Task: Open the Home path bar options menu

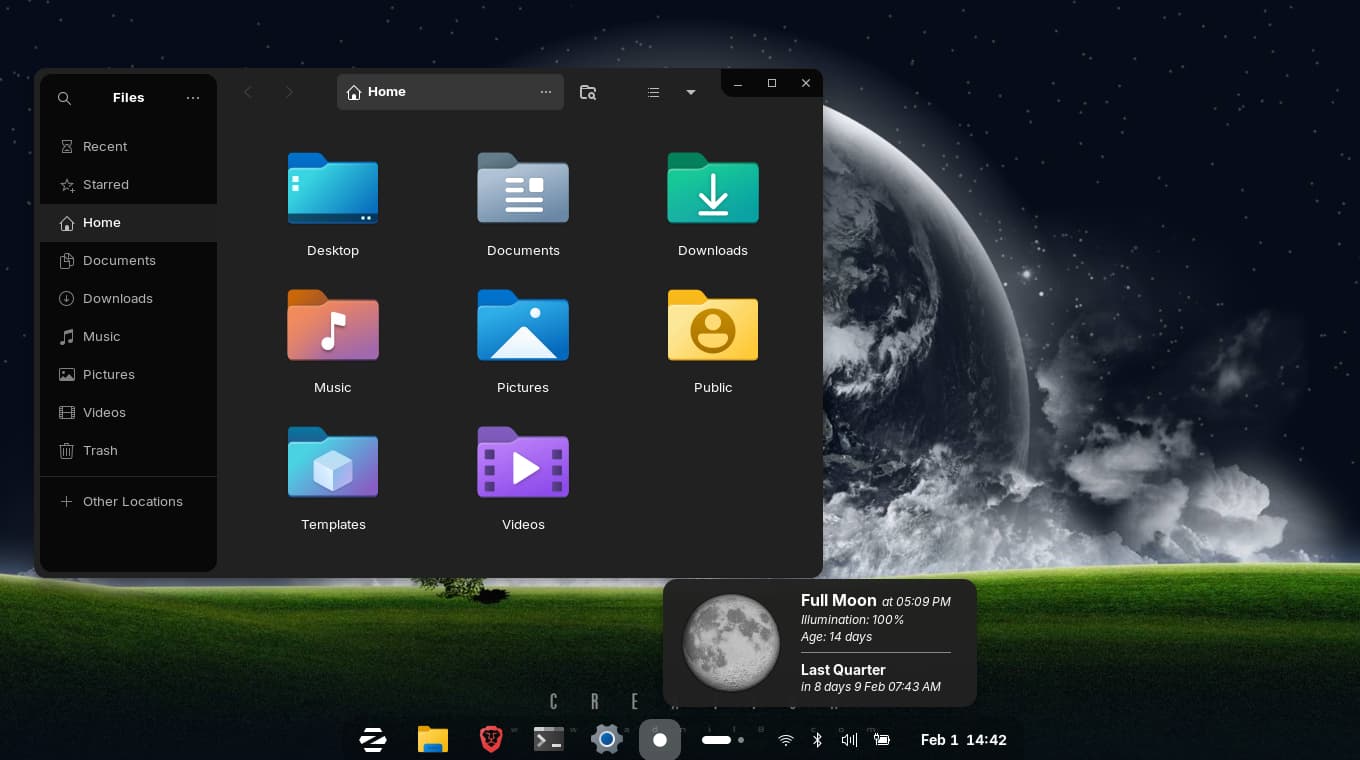Action: tap(545, 92)
